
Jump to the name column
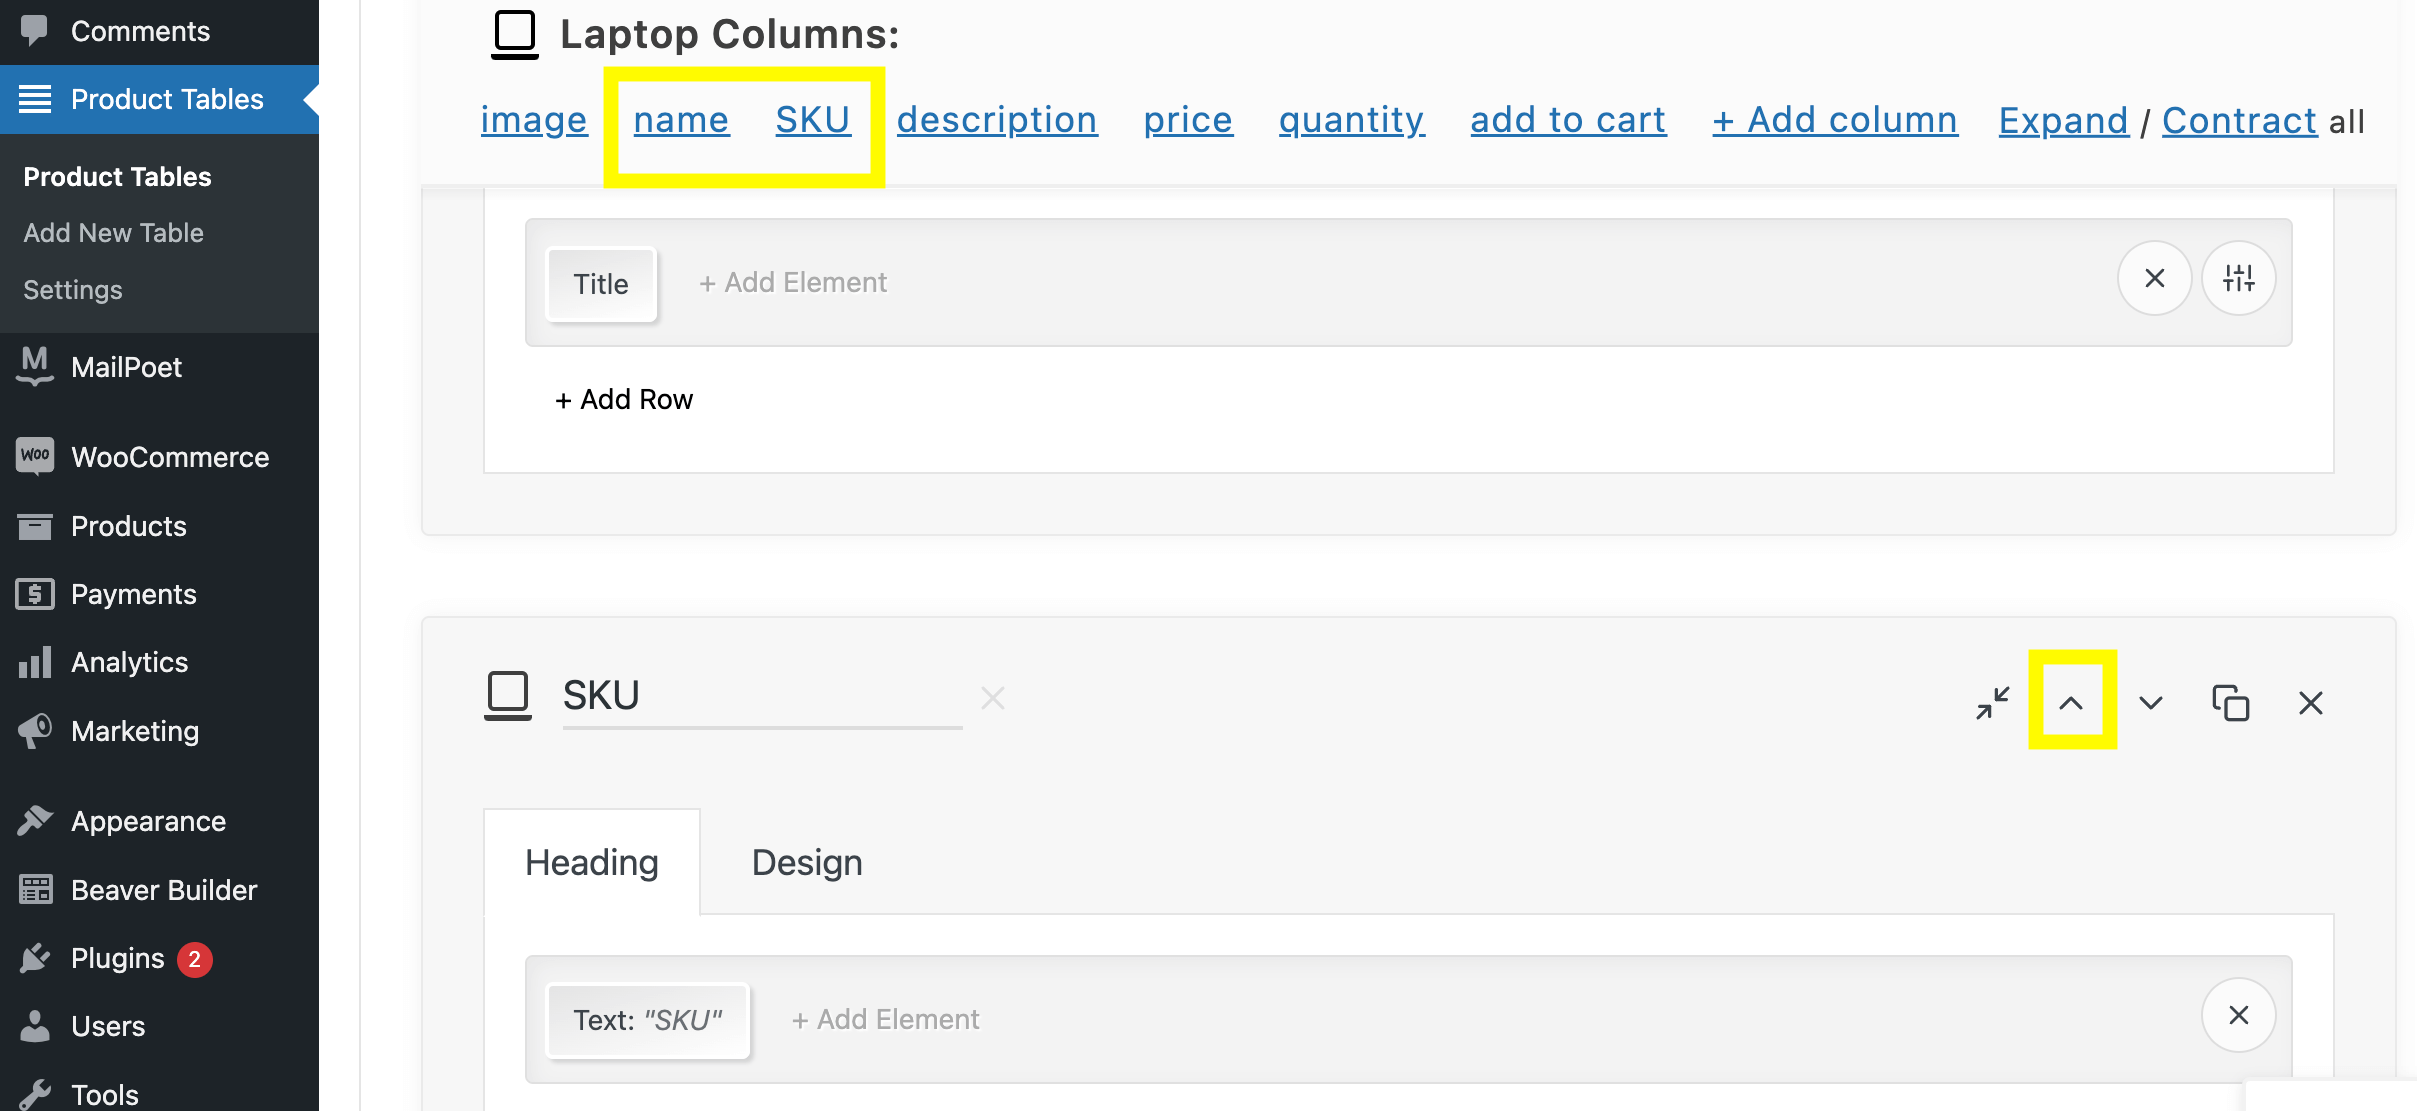682,120
